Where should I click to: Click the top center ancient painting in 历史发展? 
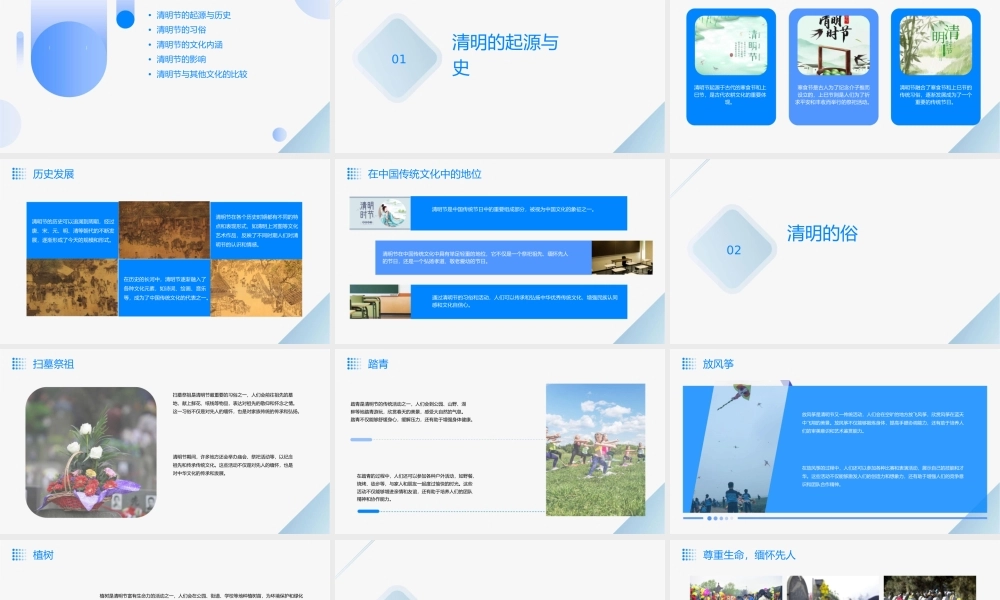coord(165,230)
